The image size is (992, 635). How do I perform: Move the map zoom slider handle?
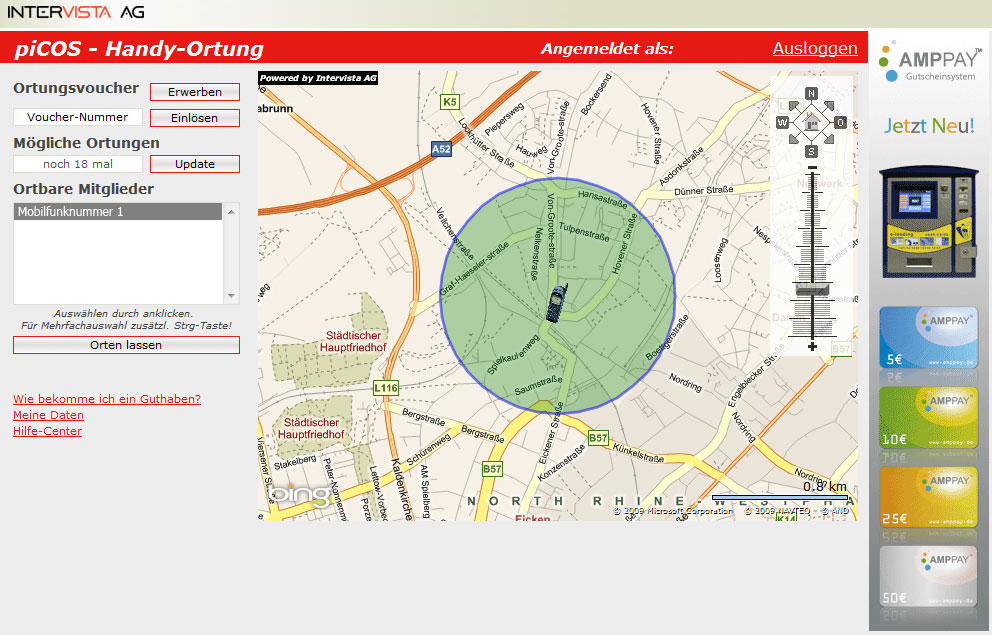(x=812, y=289)
